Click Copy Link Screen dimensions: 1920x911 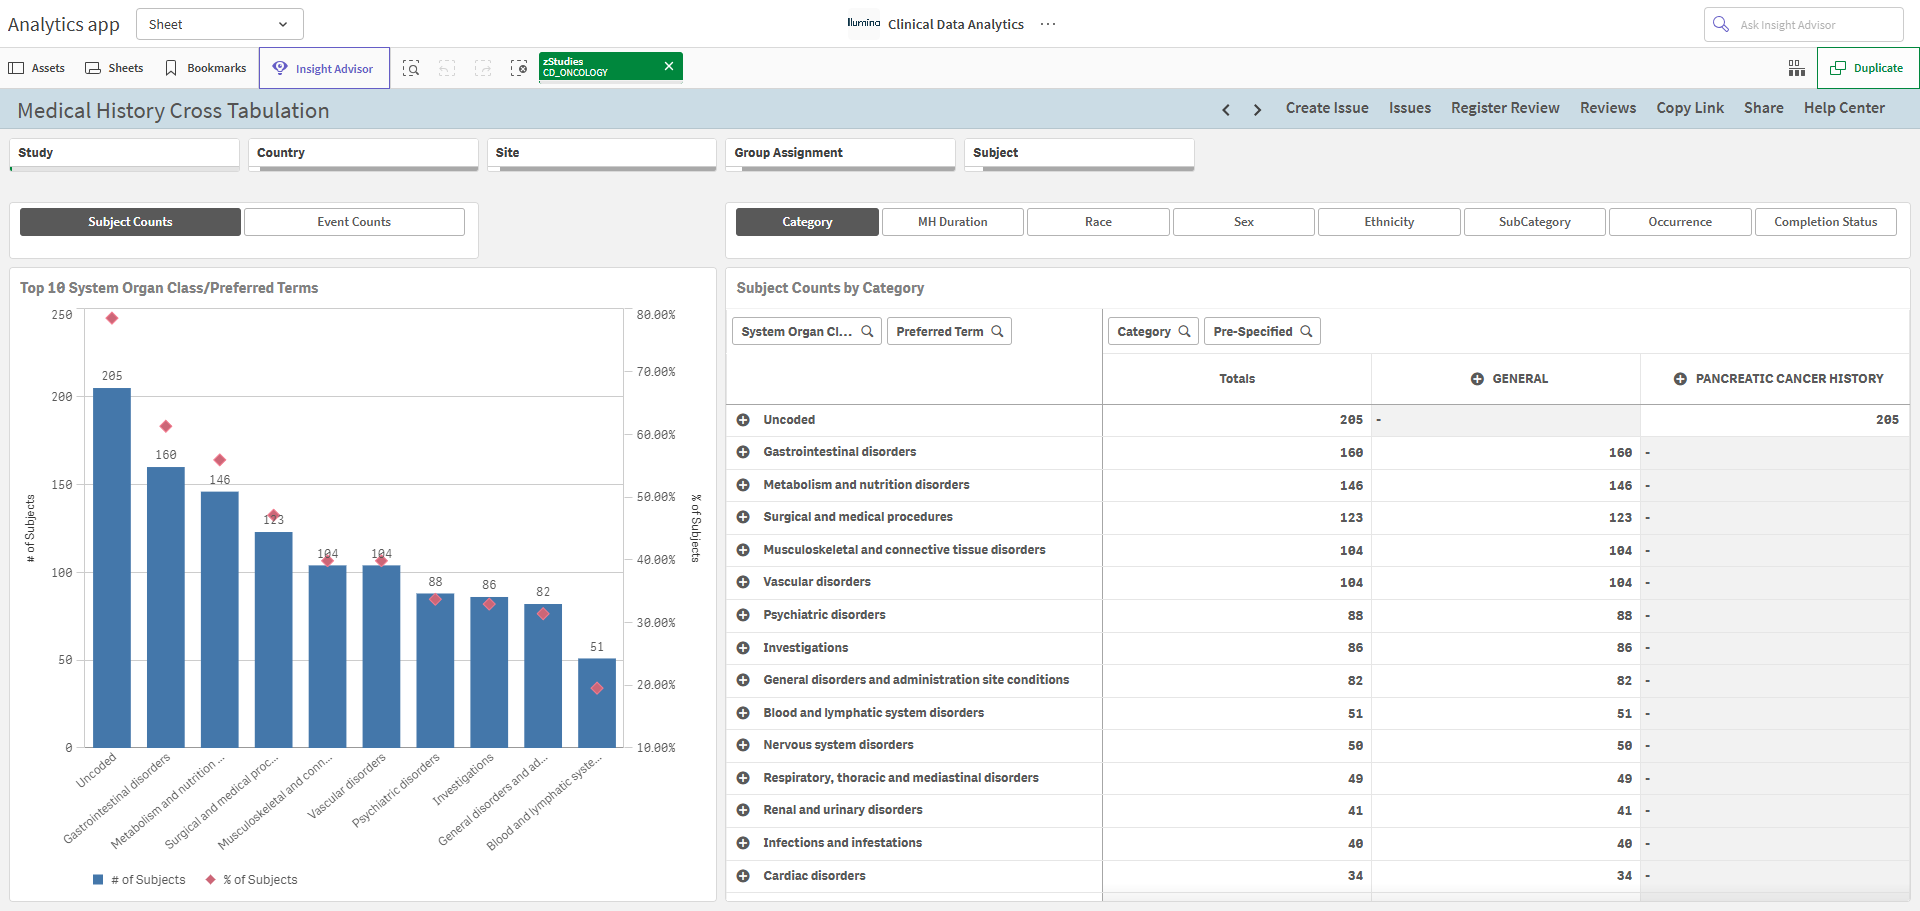pyautogui.click(x=1690, y=108)
